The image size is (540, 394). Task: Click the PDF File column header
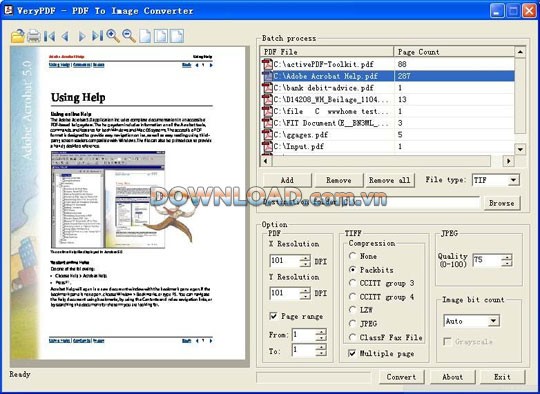[327, 52]
